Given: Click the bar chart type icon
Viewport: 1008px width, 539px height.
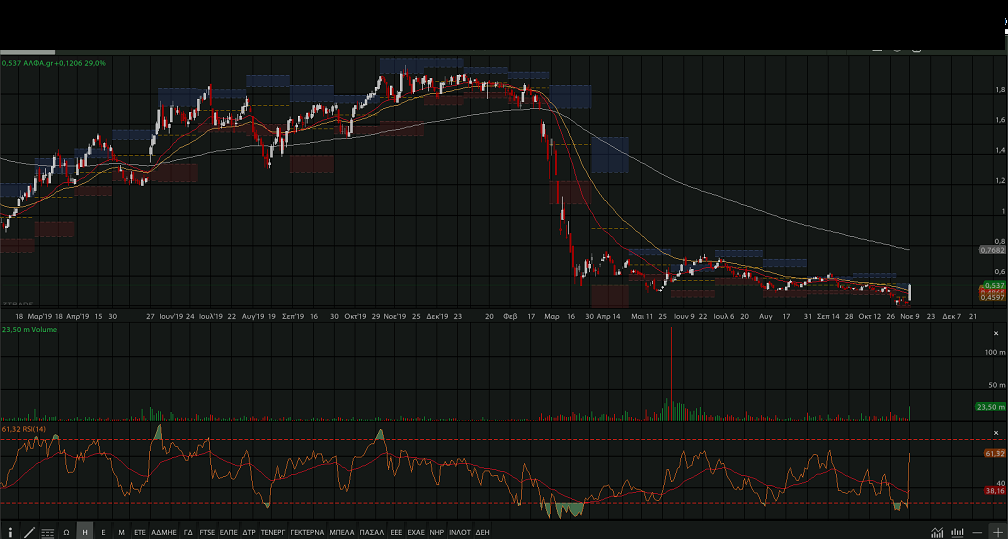Looking at the screenshot, I should 957,532.
